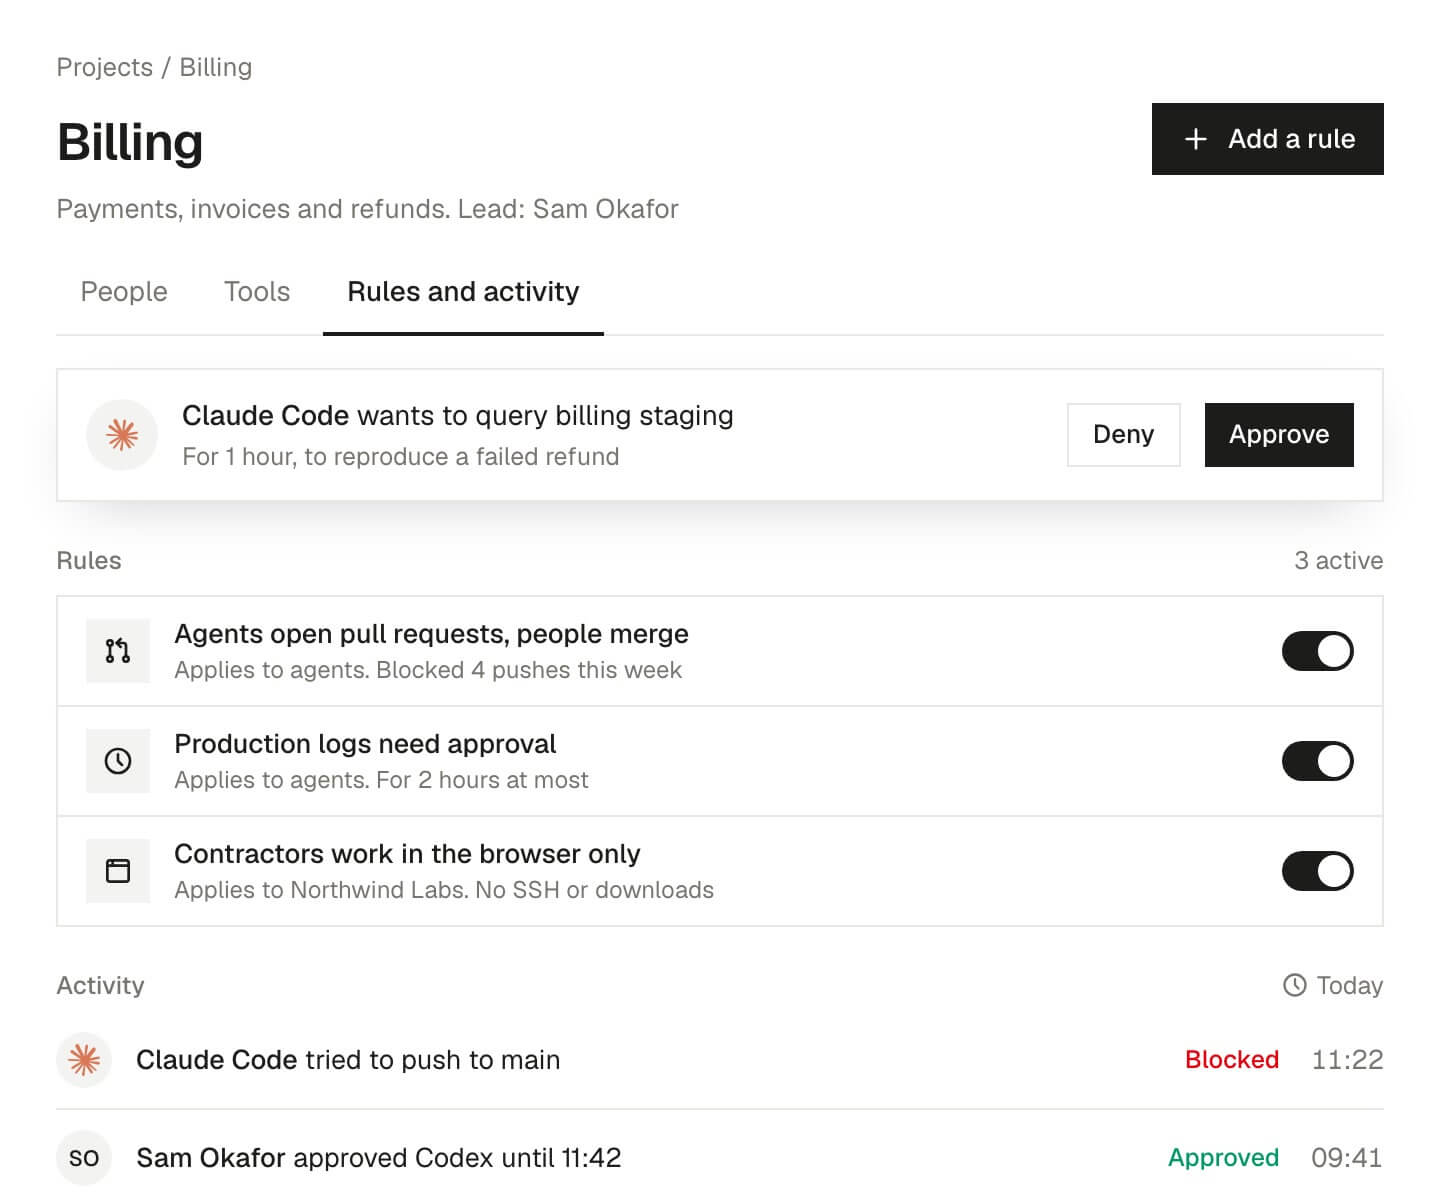Select 'Contractors work in the browser only' title

coord(407,854)
